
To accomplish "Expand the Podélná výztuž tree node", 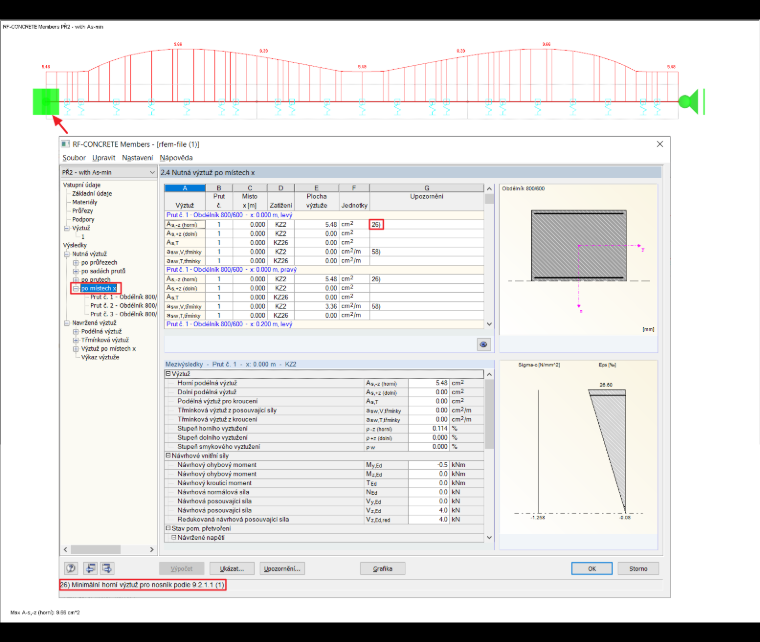I will [x=76, y=331].
